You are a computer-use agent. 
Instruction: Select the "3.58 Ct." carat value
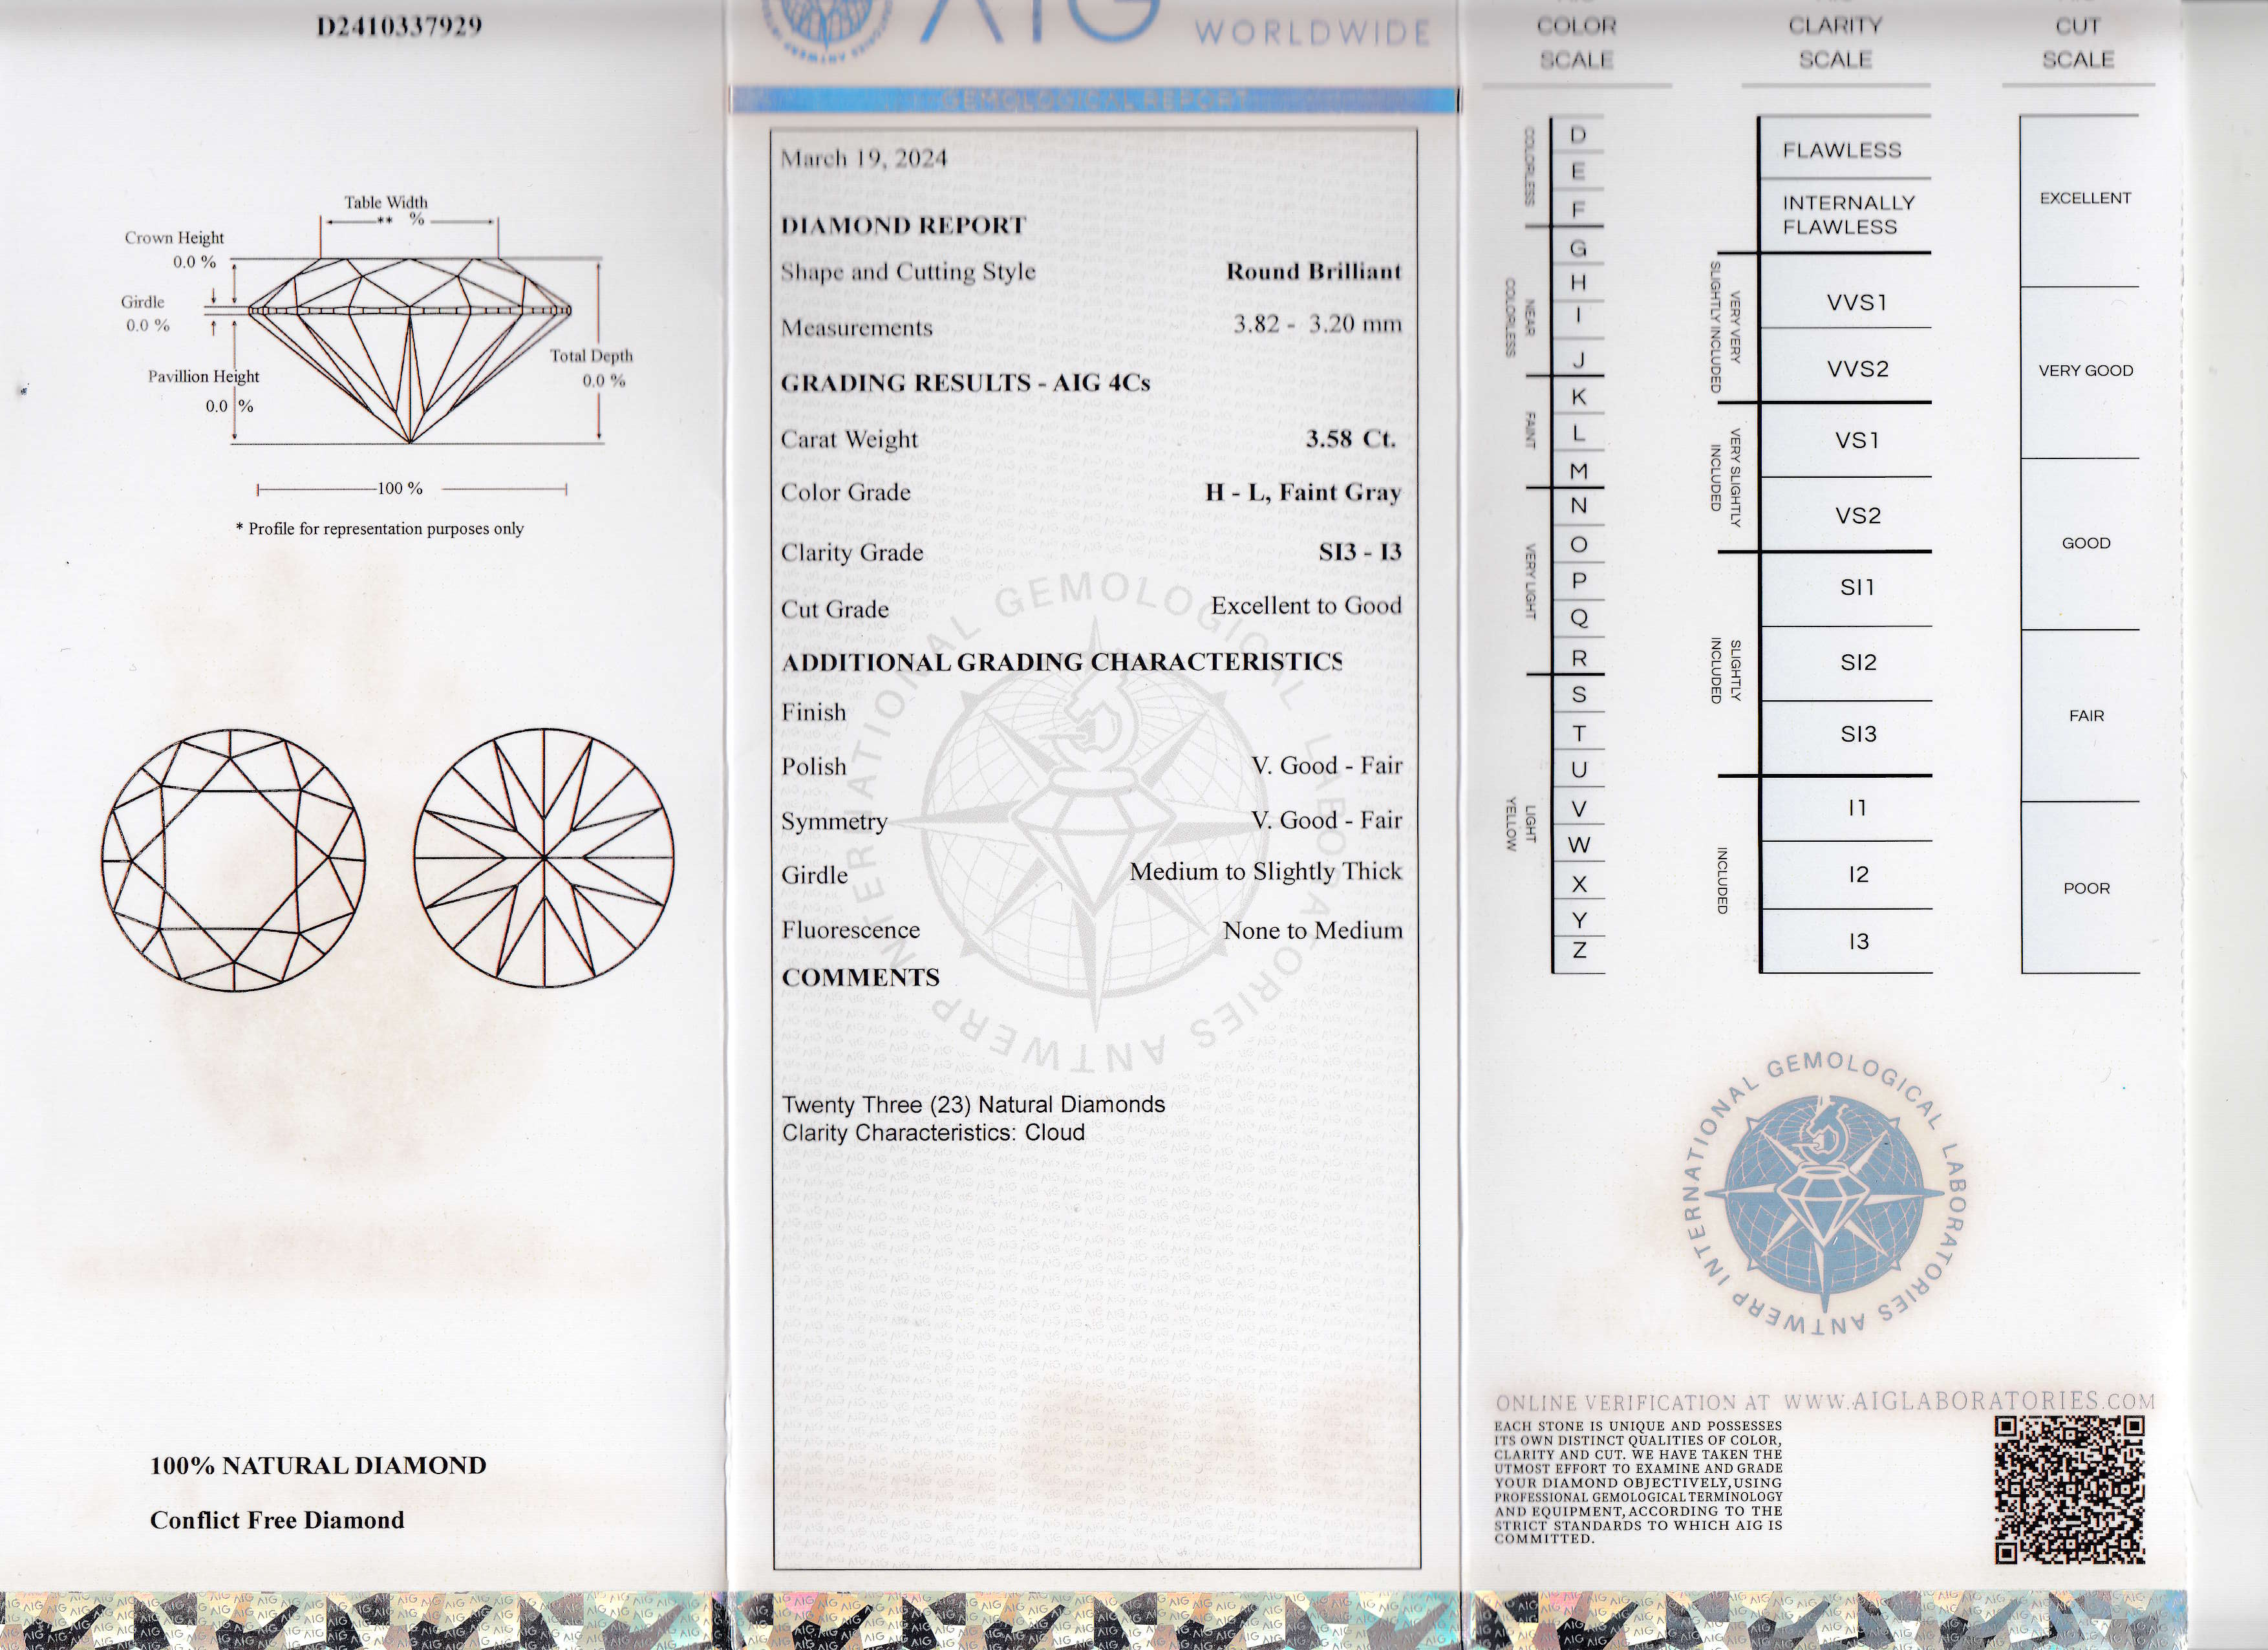click(x=1350, y=438)
